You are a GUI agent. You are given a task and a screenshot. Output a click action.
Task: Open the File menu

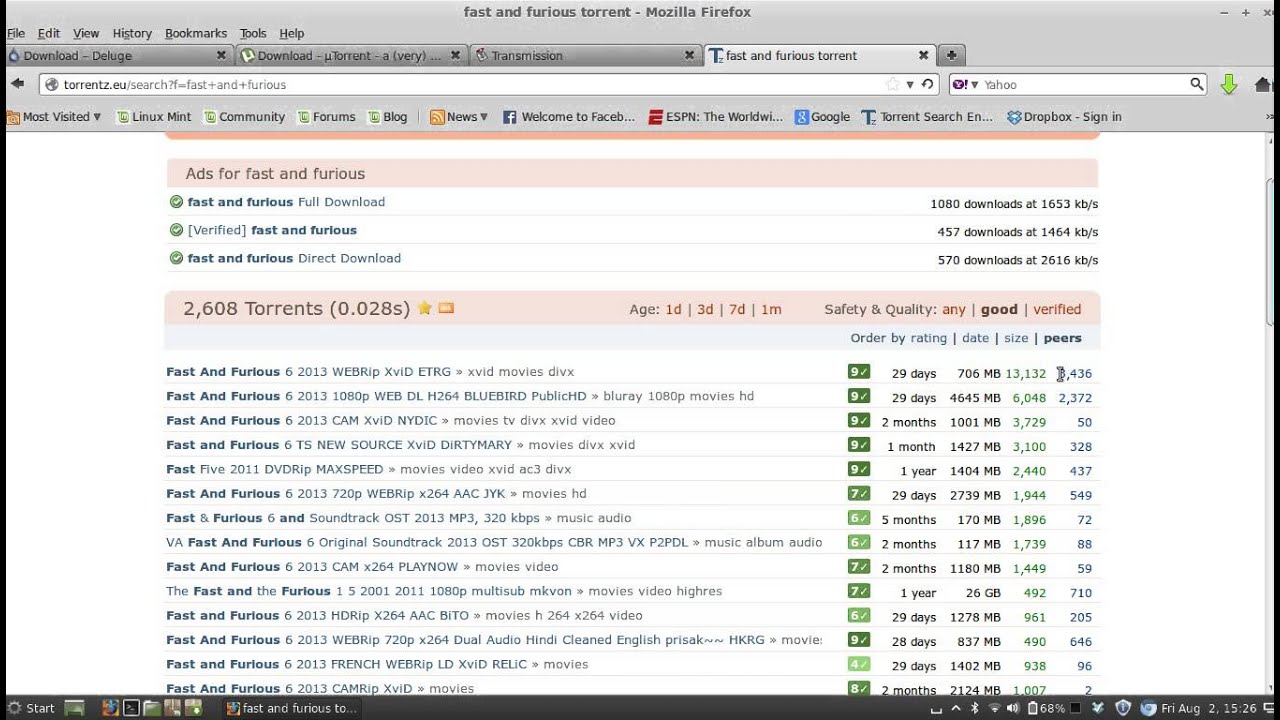tap(16, 33)
